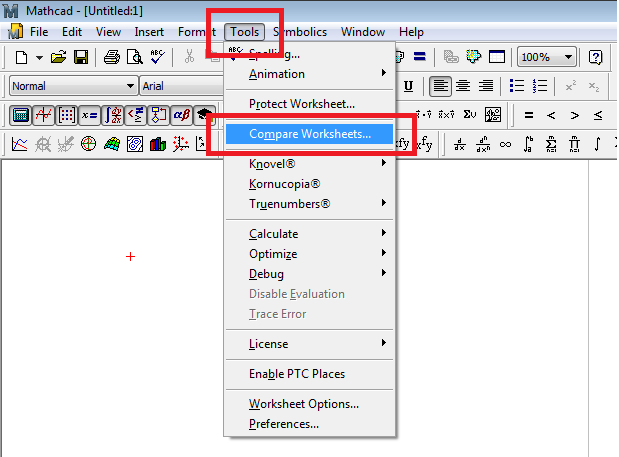Open the Insert menu

pyautogui.click(x=149, y=32)
